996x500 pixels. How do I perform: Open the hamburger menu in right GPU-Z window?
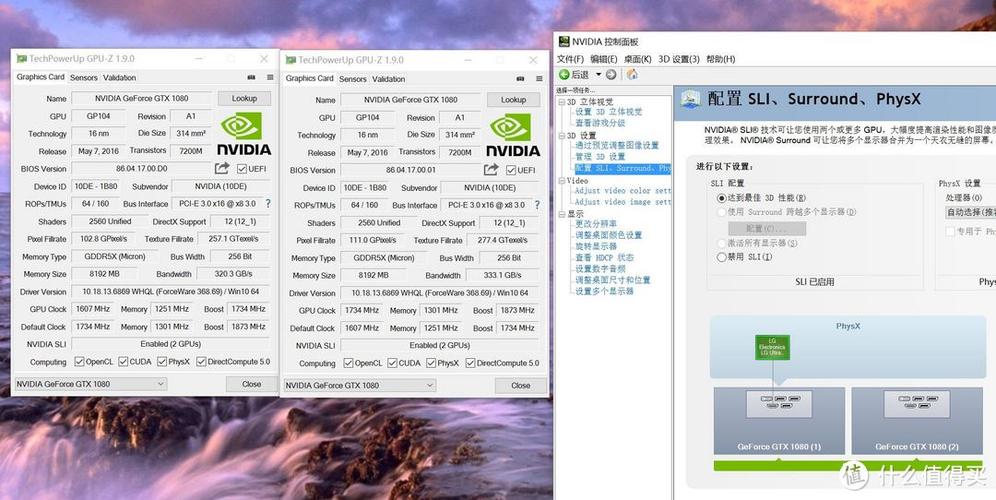point(539,79)
